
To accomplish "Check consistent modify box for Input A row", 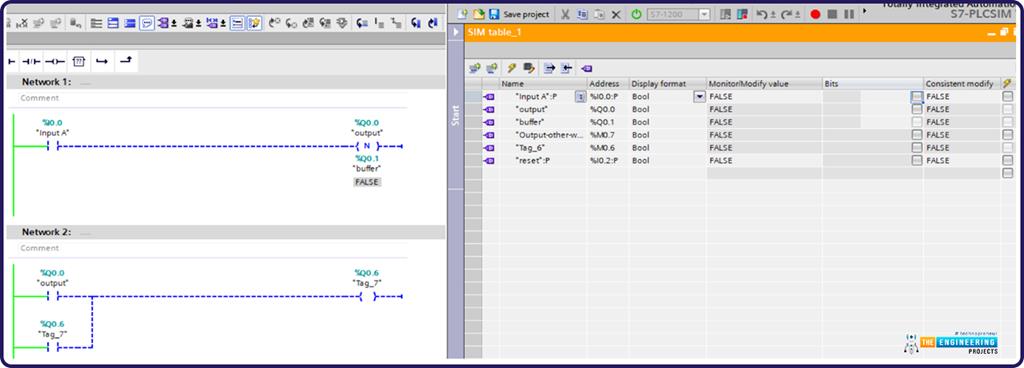I will click(x=1008, y=97).
